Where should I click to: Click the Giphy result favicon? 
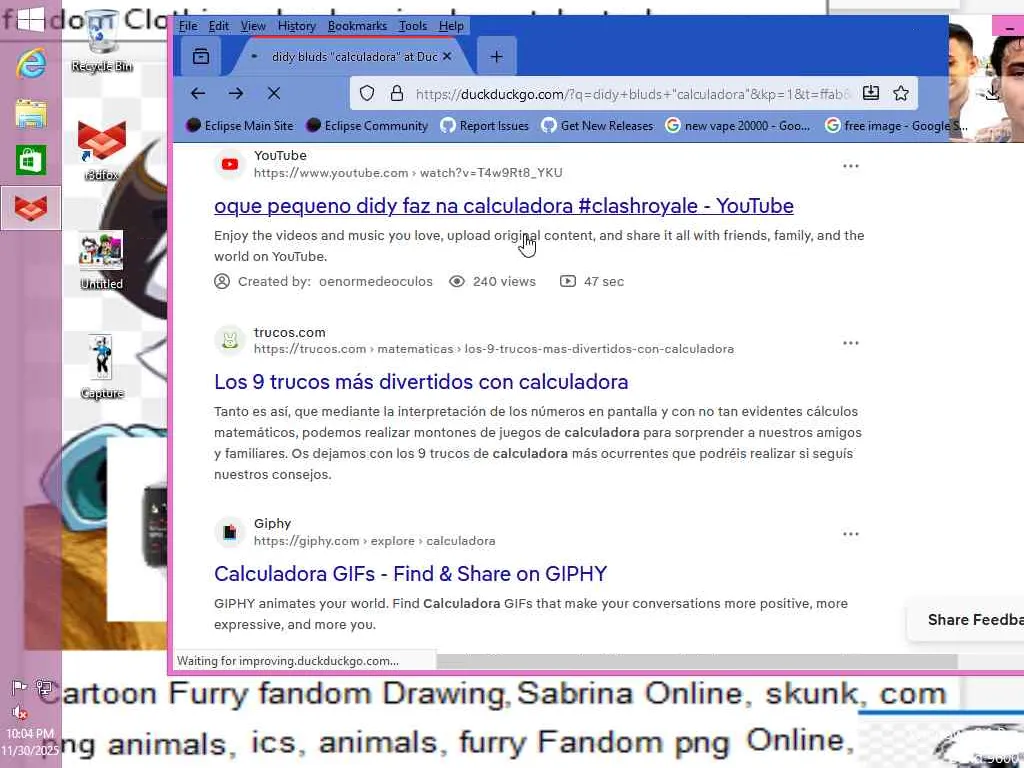tap(230, 532)
